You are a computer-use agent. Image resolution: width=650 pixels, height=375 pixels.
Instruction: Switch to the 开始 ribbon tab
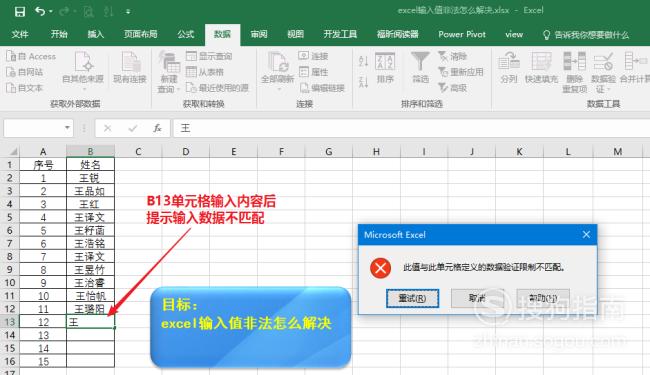59,34
